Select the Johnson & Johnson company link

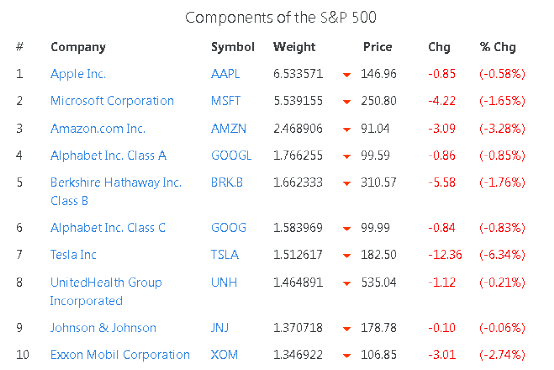[x=103, y=328]
